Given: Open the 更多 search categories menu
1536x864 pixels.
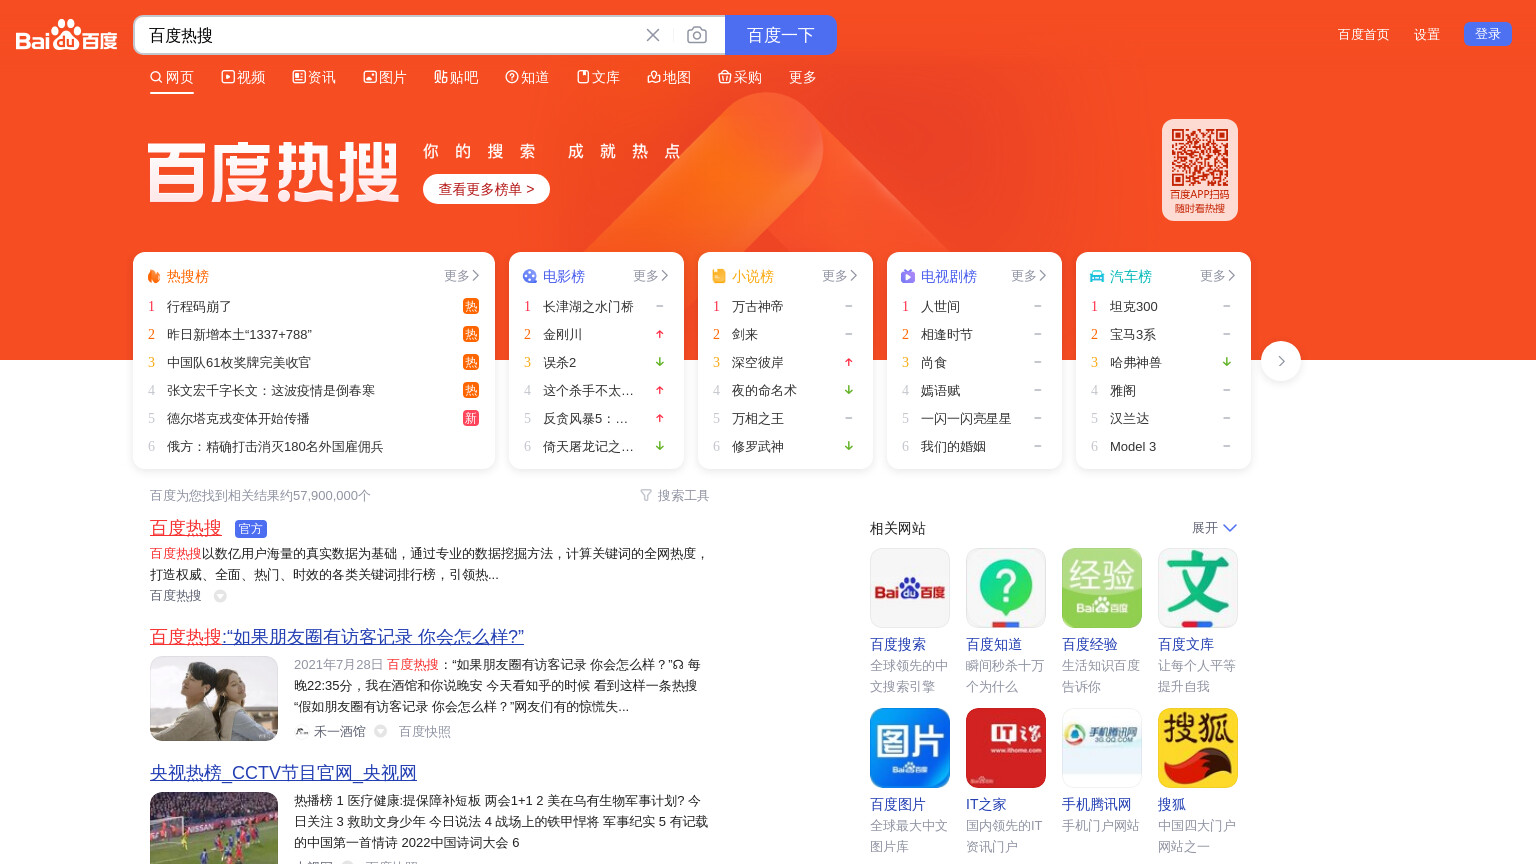Looking at the screenshot, I should pos(803,77).
